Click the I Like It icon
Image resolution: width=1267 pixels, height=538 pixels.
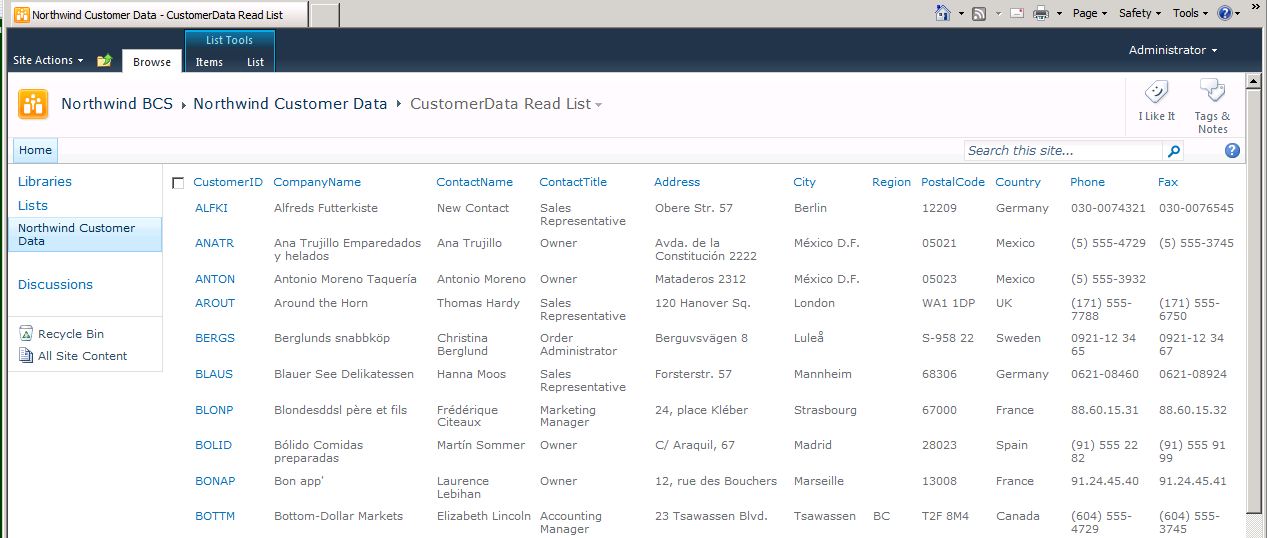tap(1156, 93)
